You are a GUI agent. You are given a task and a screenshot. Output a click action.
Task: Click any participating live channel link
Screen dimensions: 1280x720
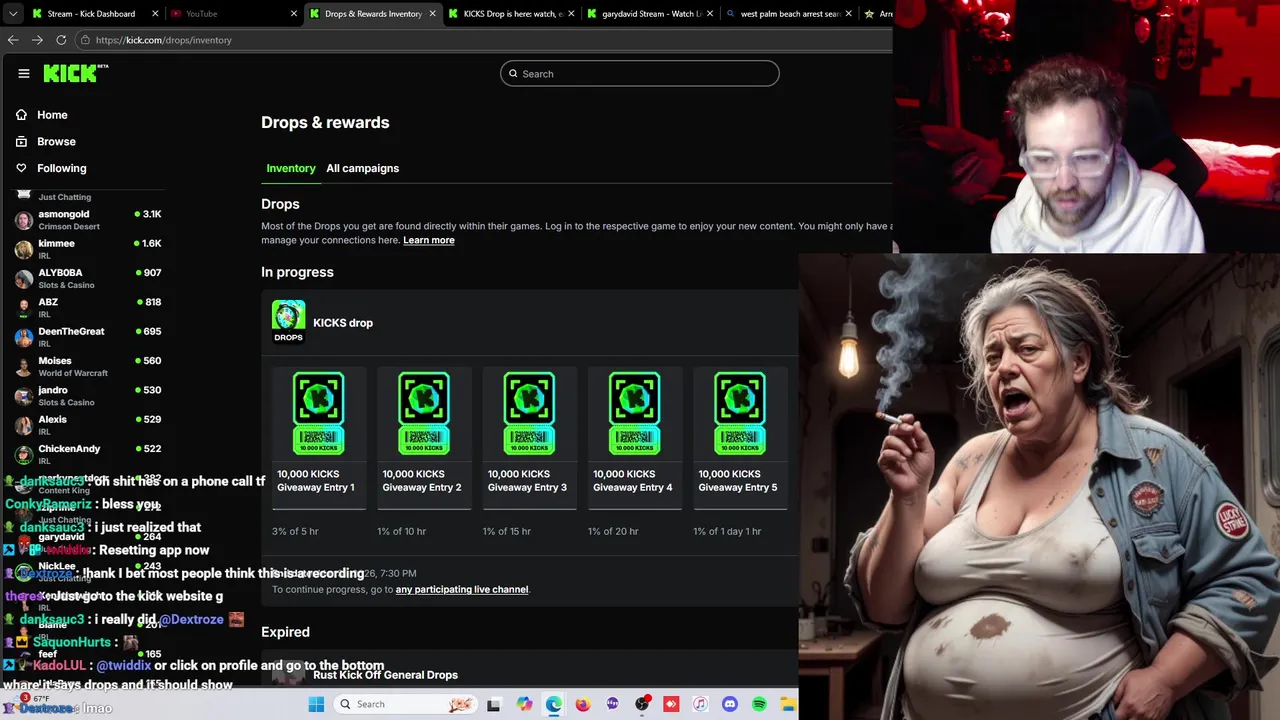[x=462, y=590]
